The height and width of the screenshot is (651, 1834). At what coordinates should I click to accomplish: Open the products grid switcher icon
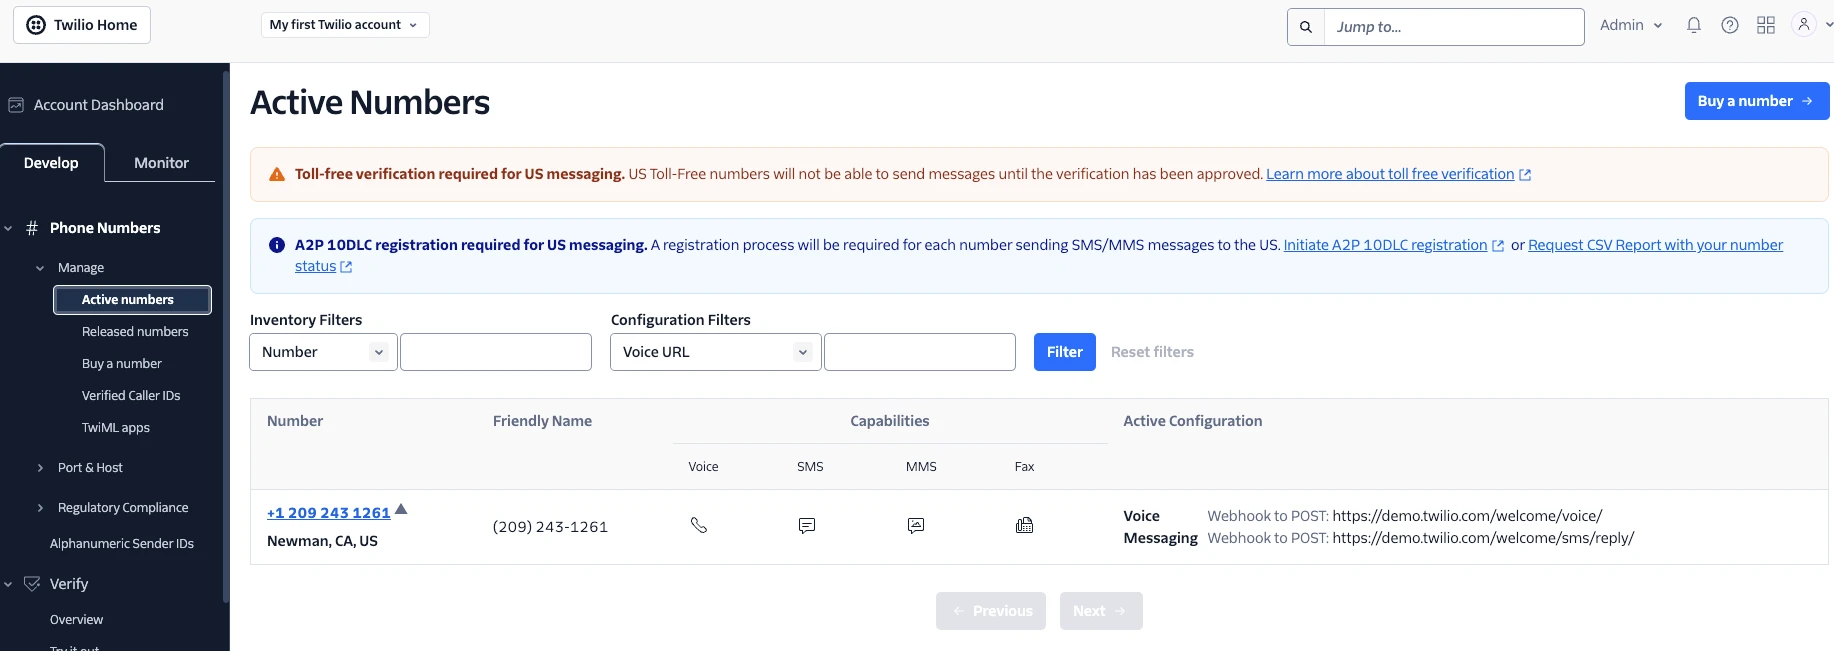point(1766,25)
